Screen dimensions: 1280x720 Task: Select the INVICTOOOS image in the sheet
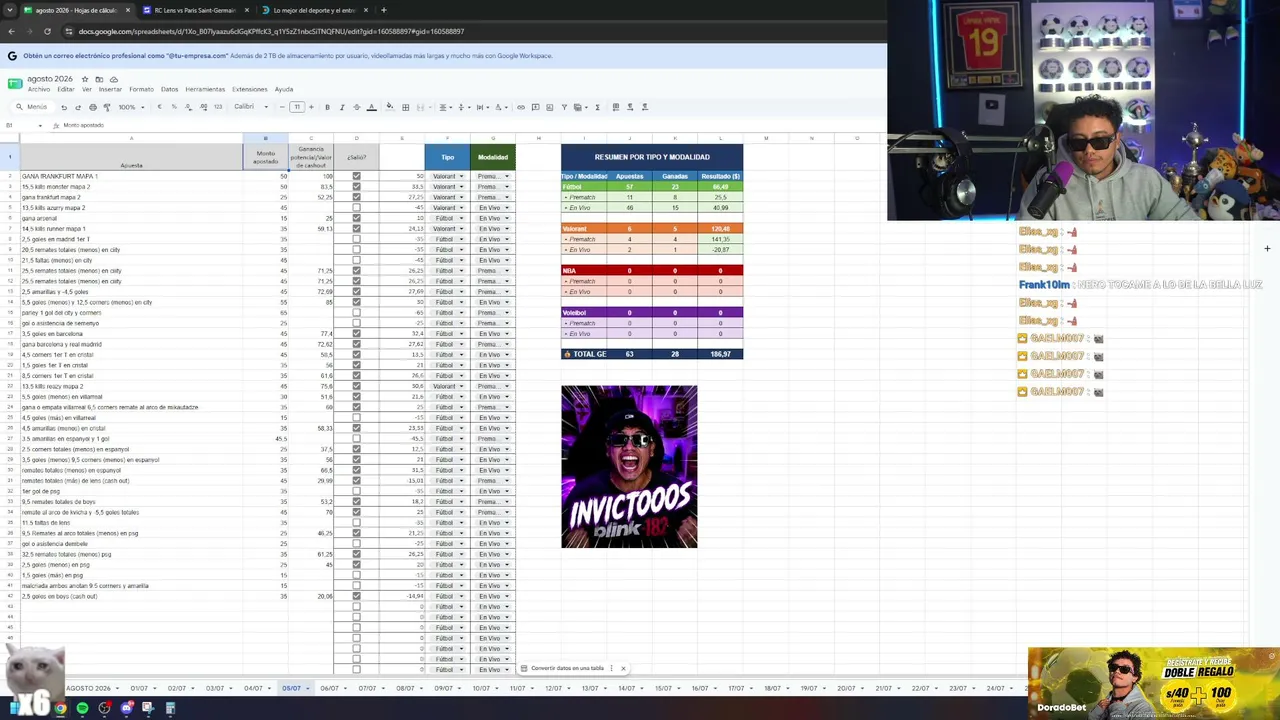pyautogui.click(x=629, y=466)
